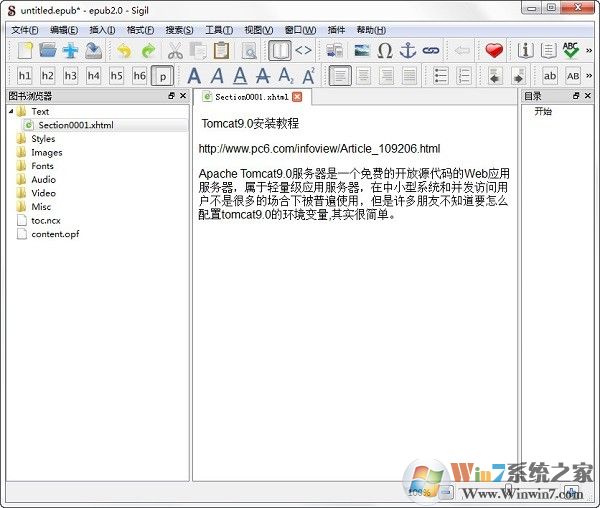Add existing files with plus icon

(70, 50)
